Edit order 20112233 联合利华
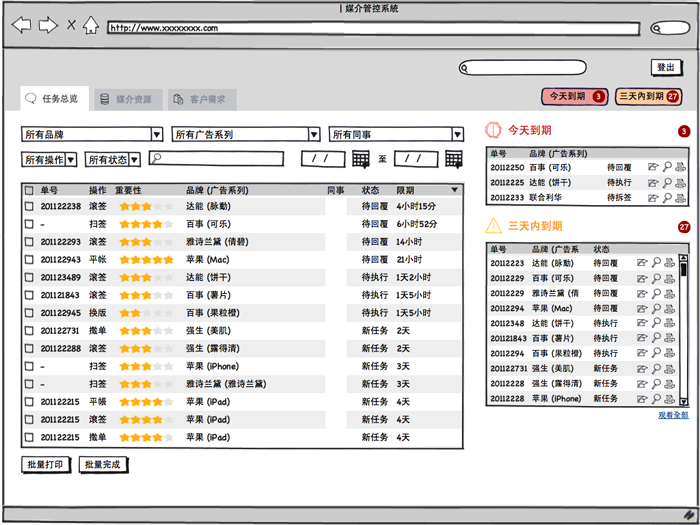Image resolution: width=700 pixels, height=525 pixels. pos(653,197)
